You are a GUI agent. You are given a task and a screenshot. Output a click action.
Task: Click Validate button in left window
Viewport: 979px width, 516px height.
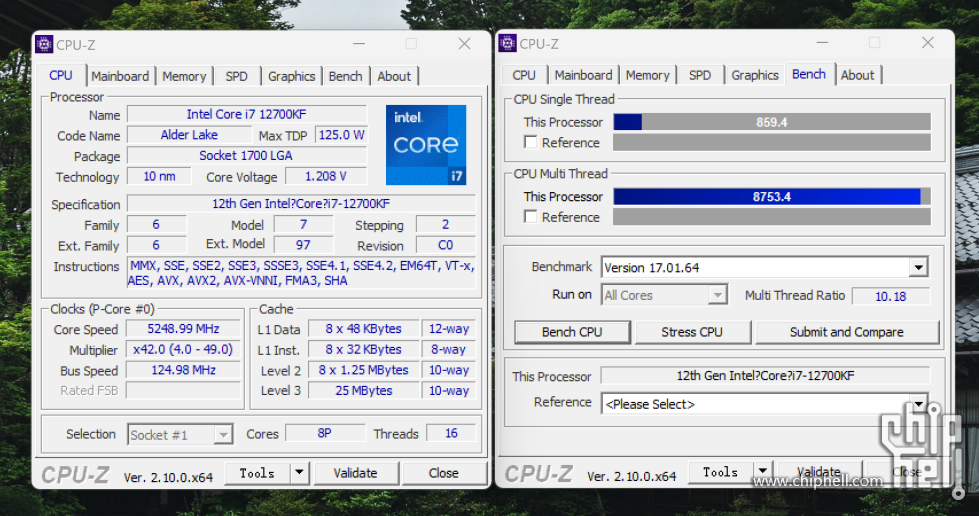click(355, 473)
